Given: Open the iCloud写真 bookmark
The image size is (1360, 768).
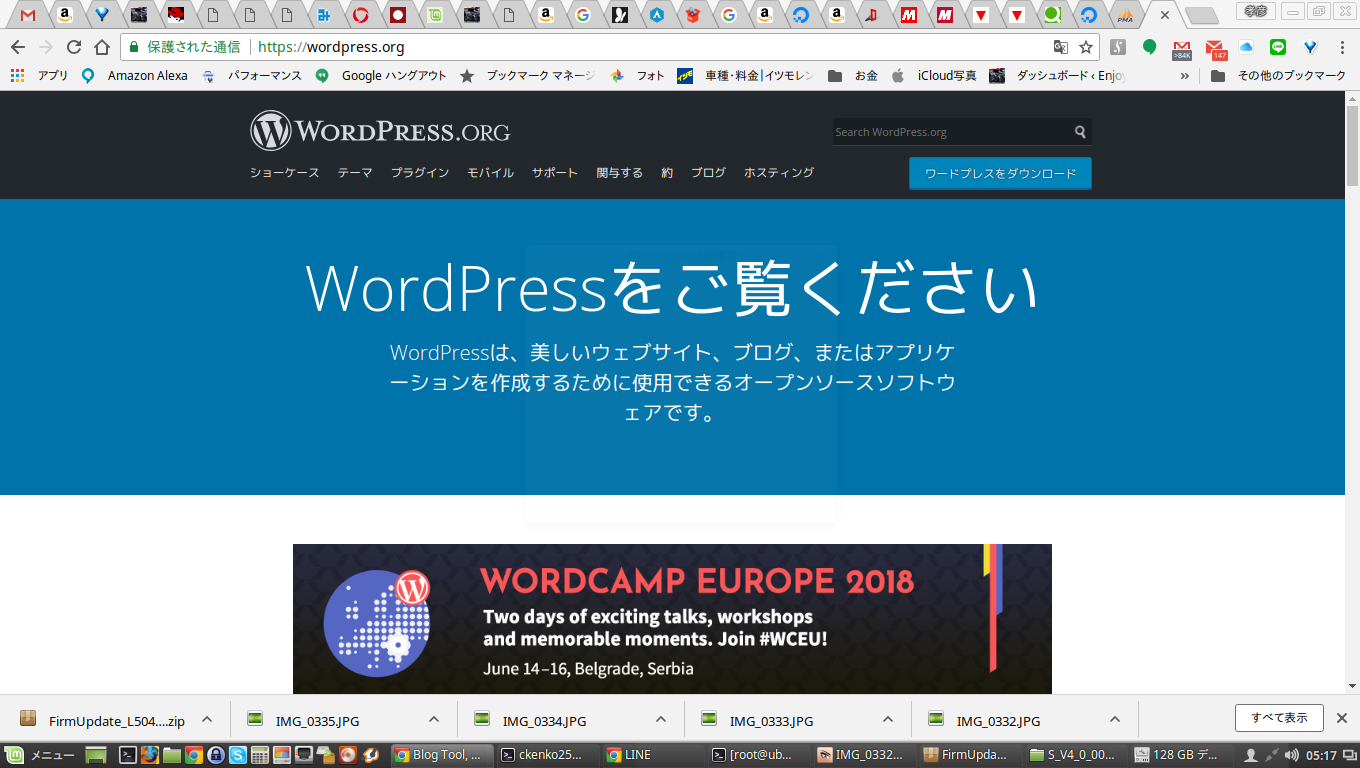Looking at the screenshot, I should pos(934,75).
